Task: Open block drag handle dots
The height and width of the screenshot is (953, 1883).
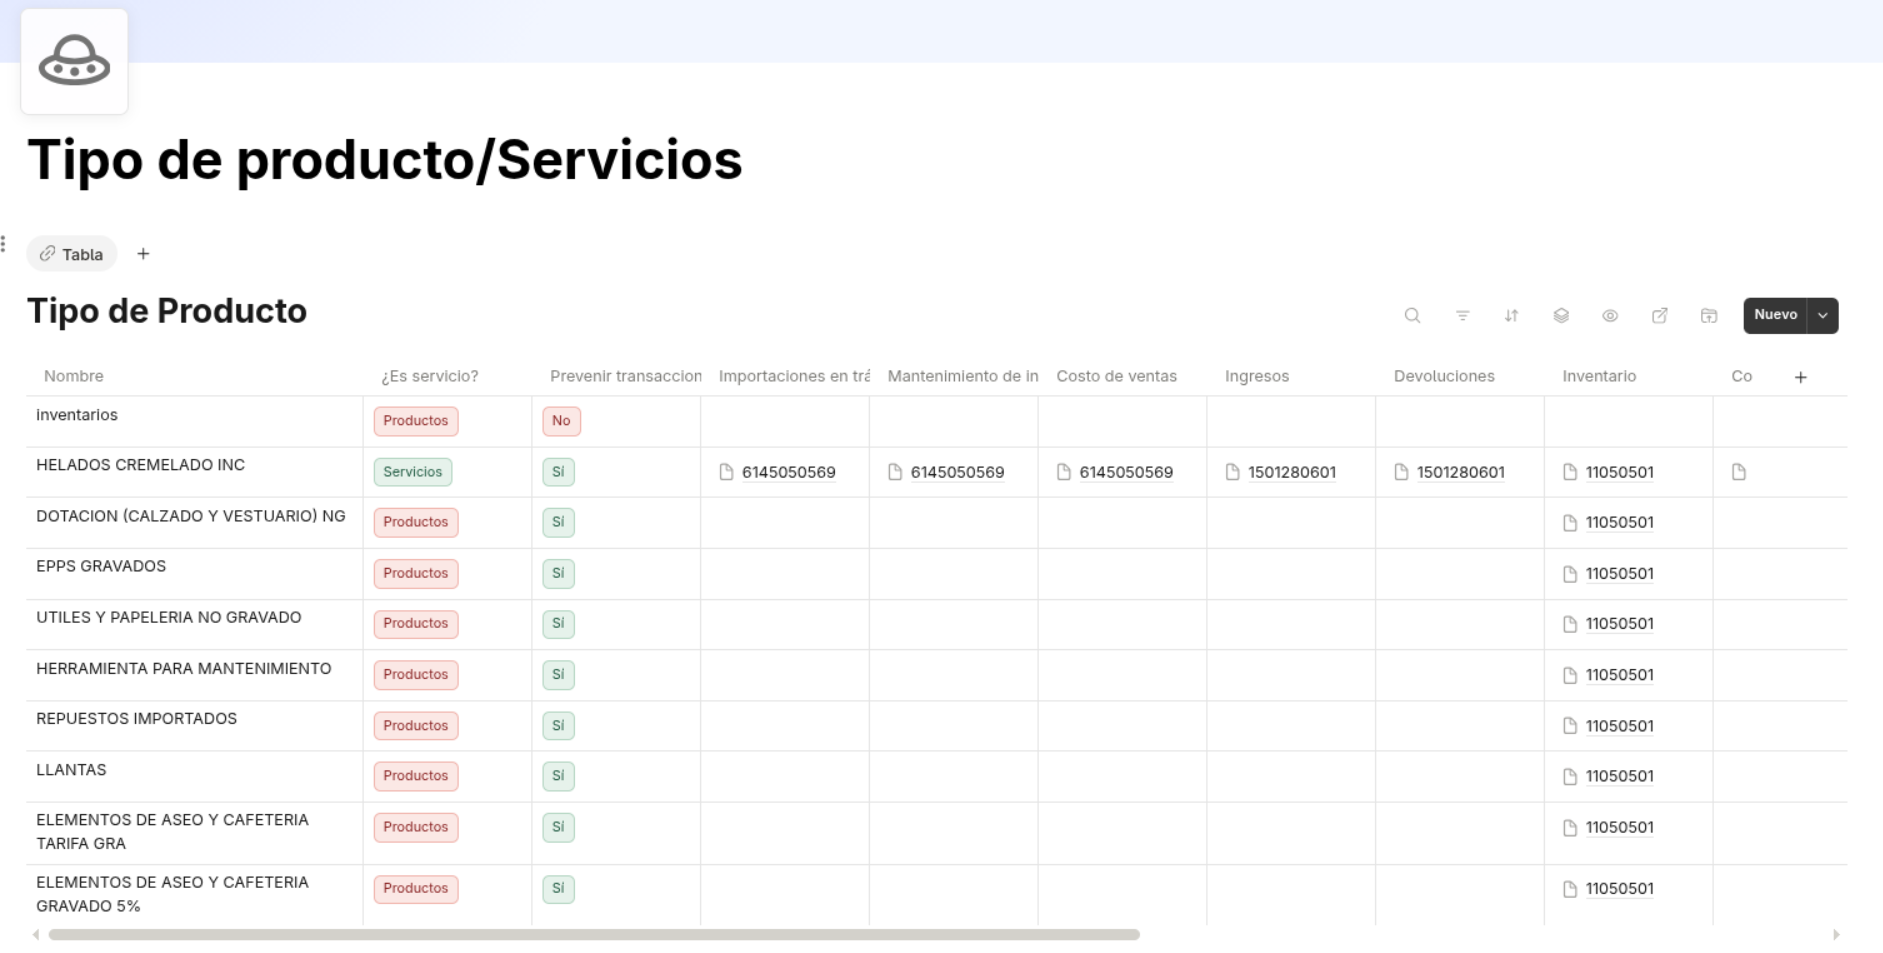Action: pyautogui.click(x=3, y=244)
